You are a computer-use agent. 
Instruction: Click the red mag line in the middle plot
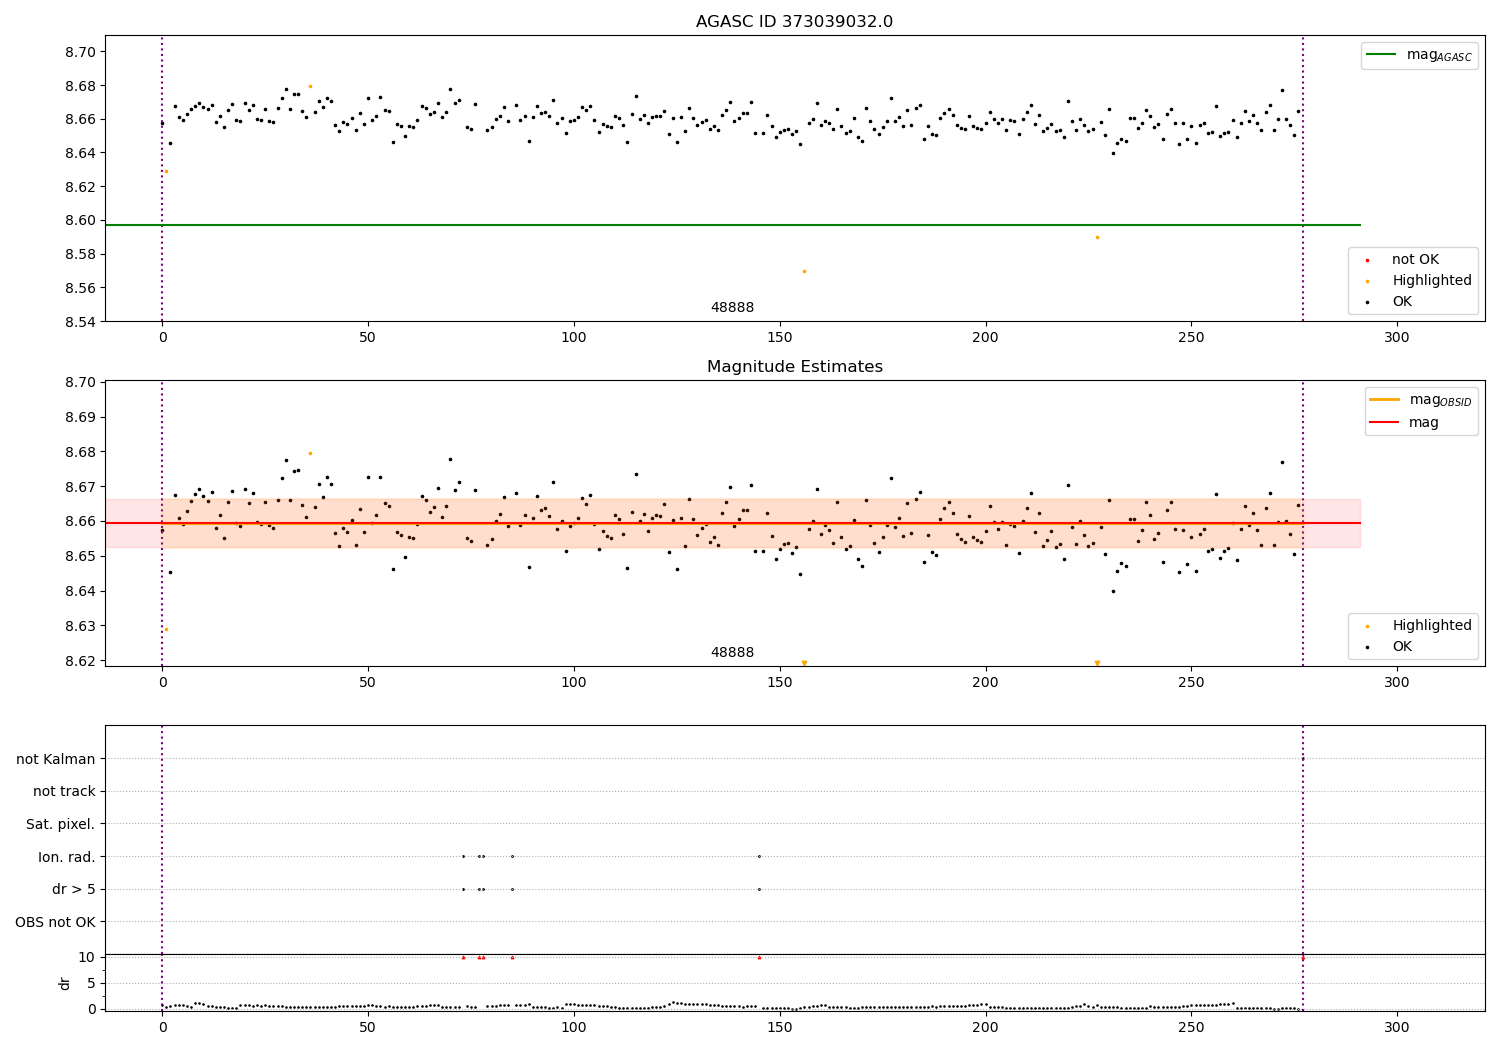(x=732, y=523)
